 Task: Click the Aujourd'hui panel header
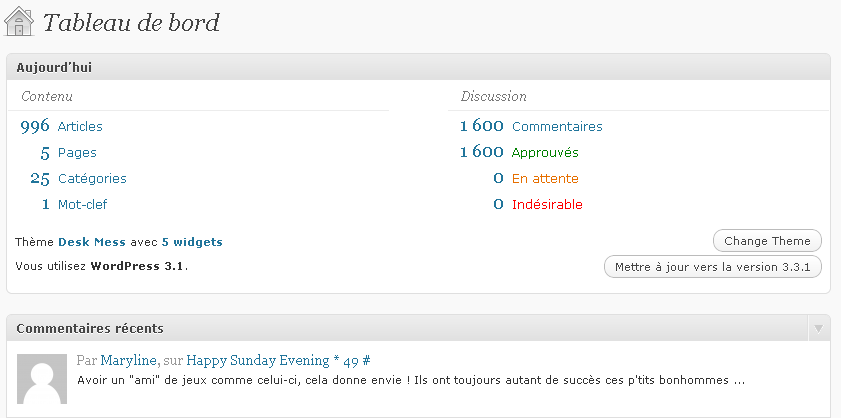[x=418, y=68]
